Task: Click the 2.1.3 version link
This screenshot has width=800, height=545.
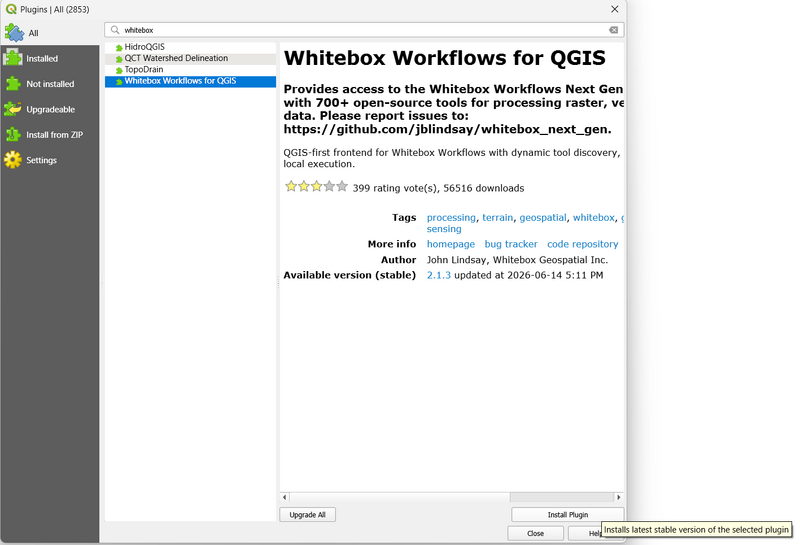Action: [x=438, y=275]
